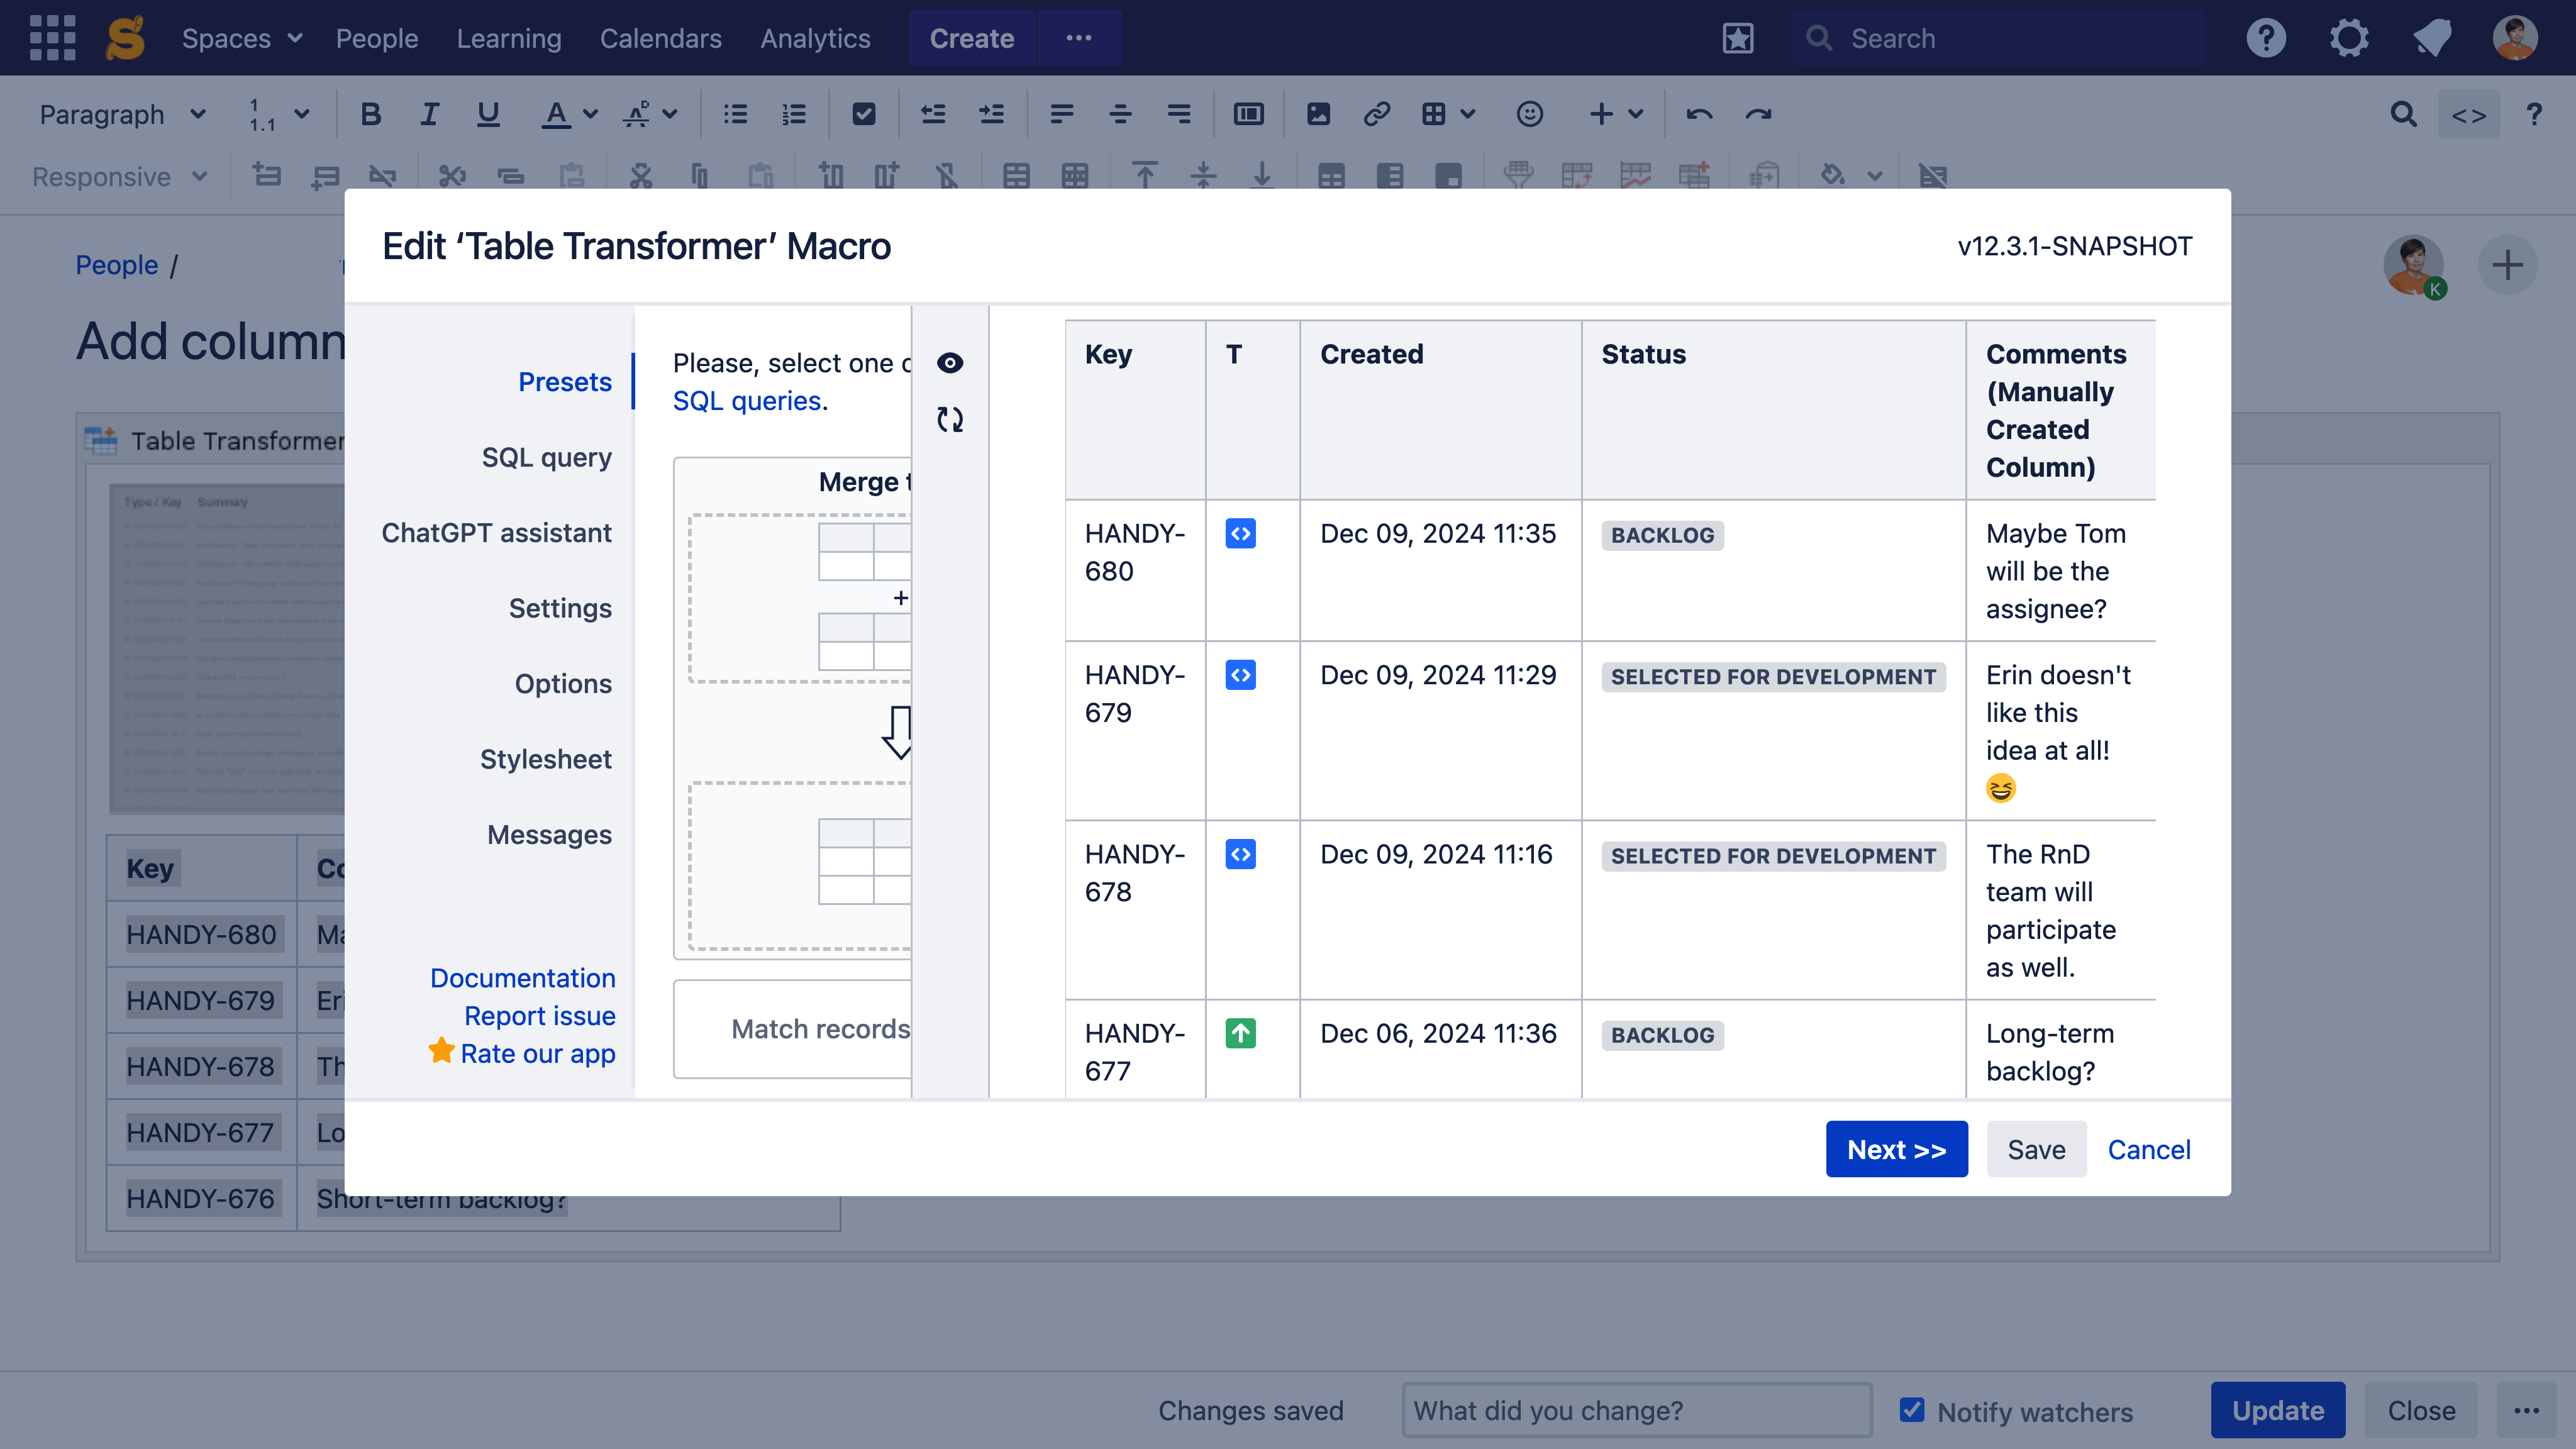
Task: Open the Settings tab
Action: coord(560,608)
